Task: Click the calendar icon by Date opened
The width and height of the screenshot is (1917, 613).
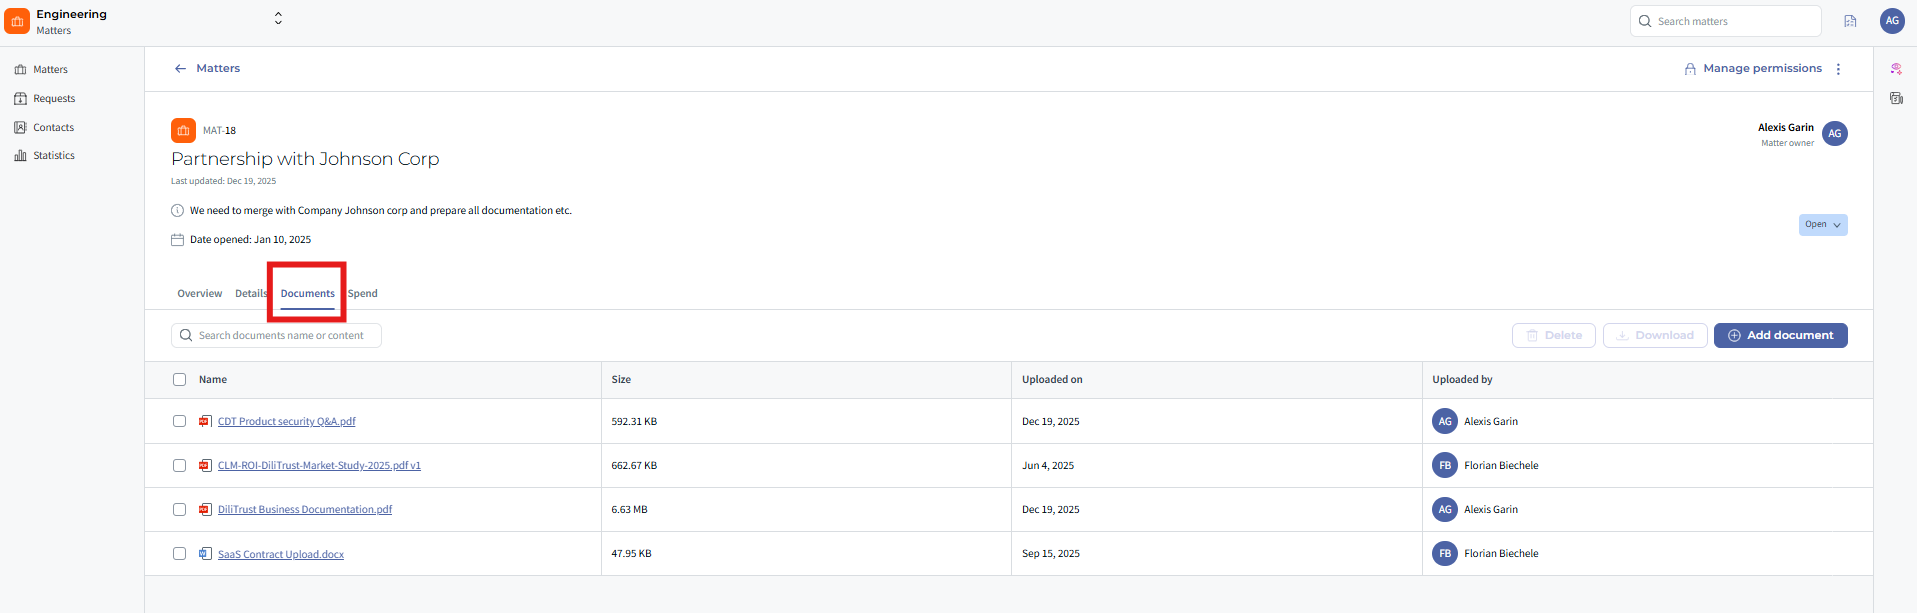Action: coord(177,240)
